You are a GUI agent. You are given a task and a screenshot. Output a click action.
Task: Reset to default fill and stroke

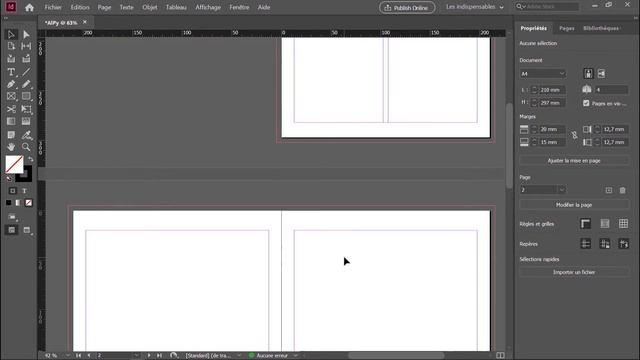9,179
